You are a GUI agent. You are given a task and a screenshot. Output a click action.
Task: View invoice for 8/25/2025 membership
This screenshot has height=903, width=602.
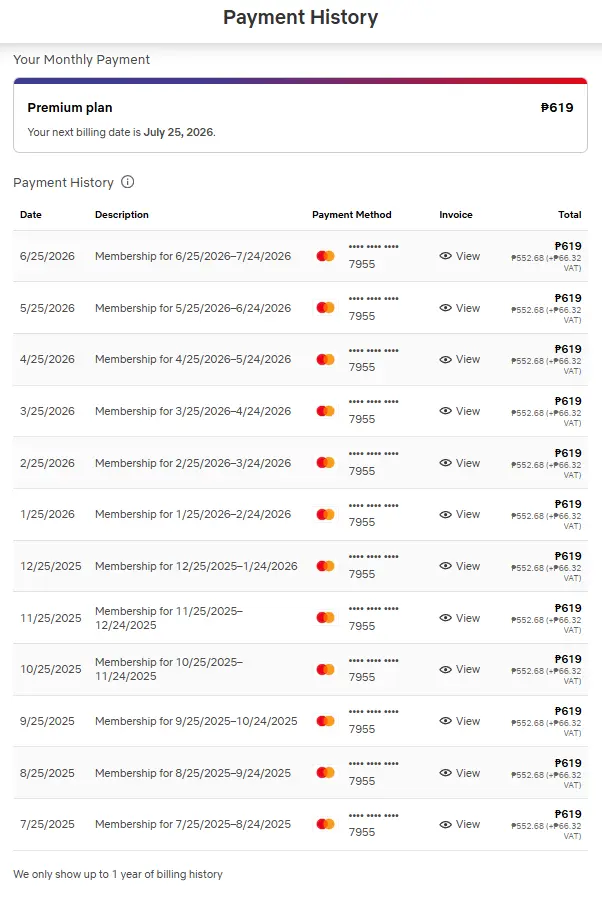point(460,773)
